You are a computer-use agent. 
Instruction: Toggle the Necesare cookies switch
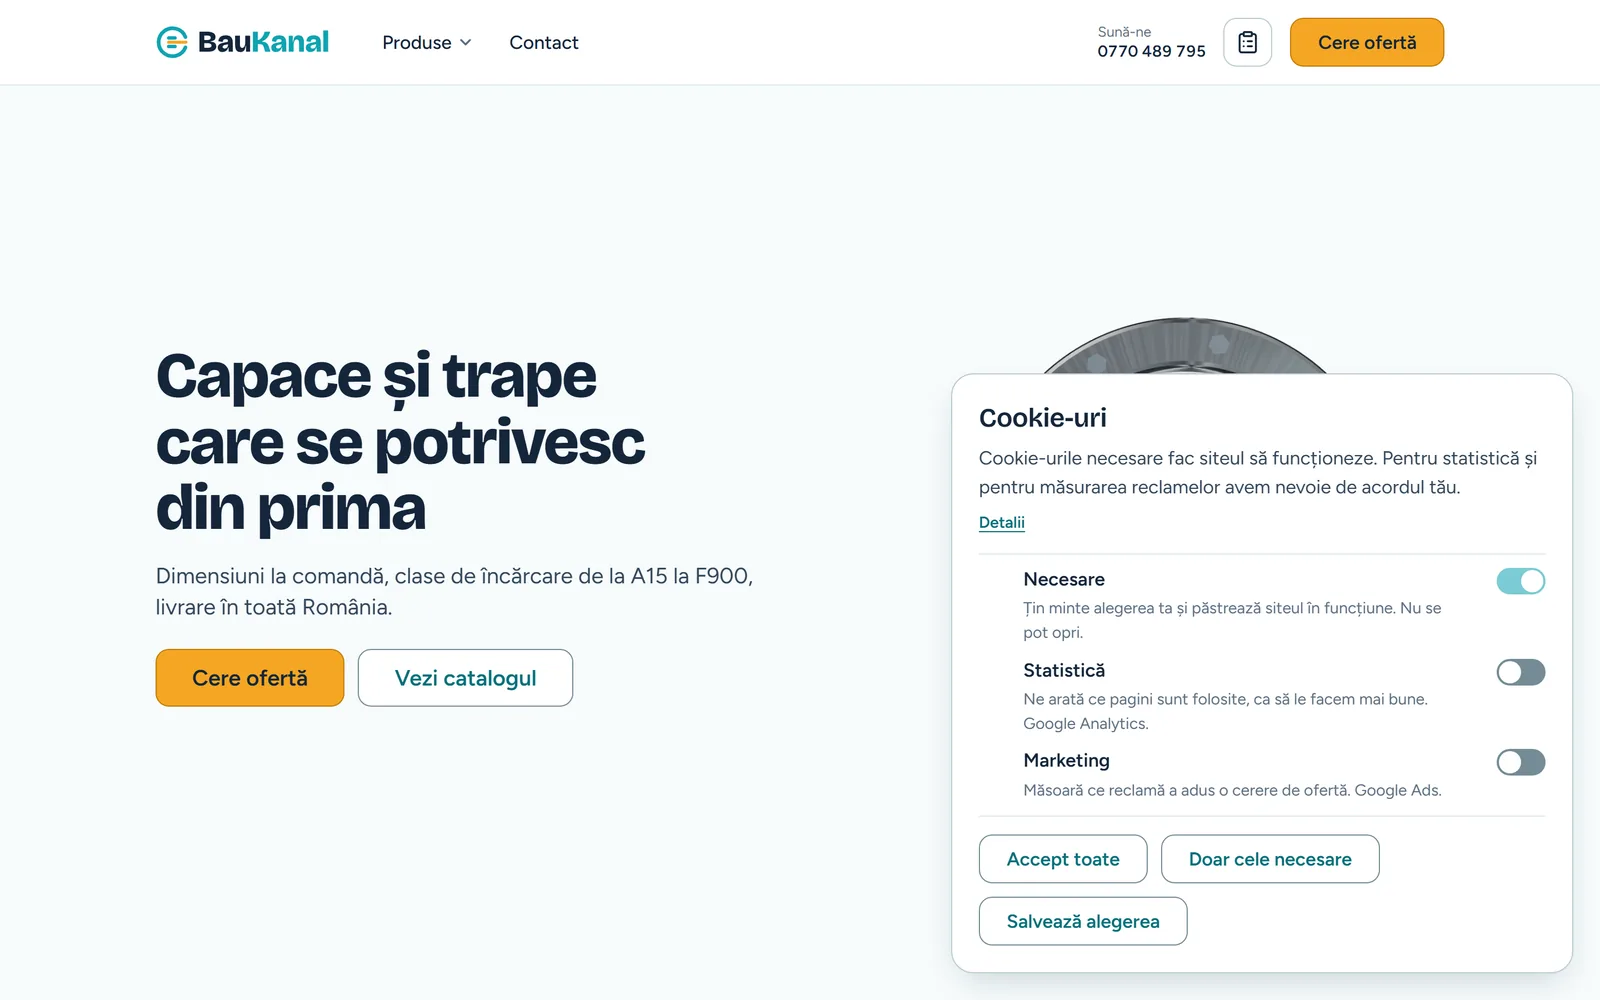tap(1520, 581)
